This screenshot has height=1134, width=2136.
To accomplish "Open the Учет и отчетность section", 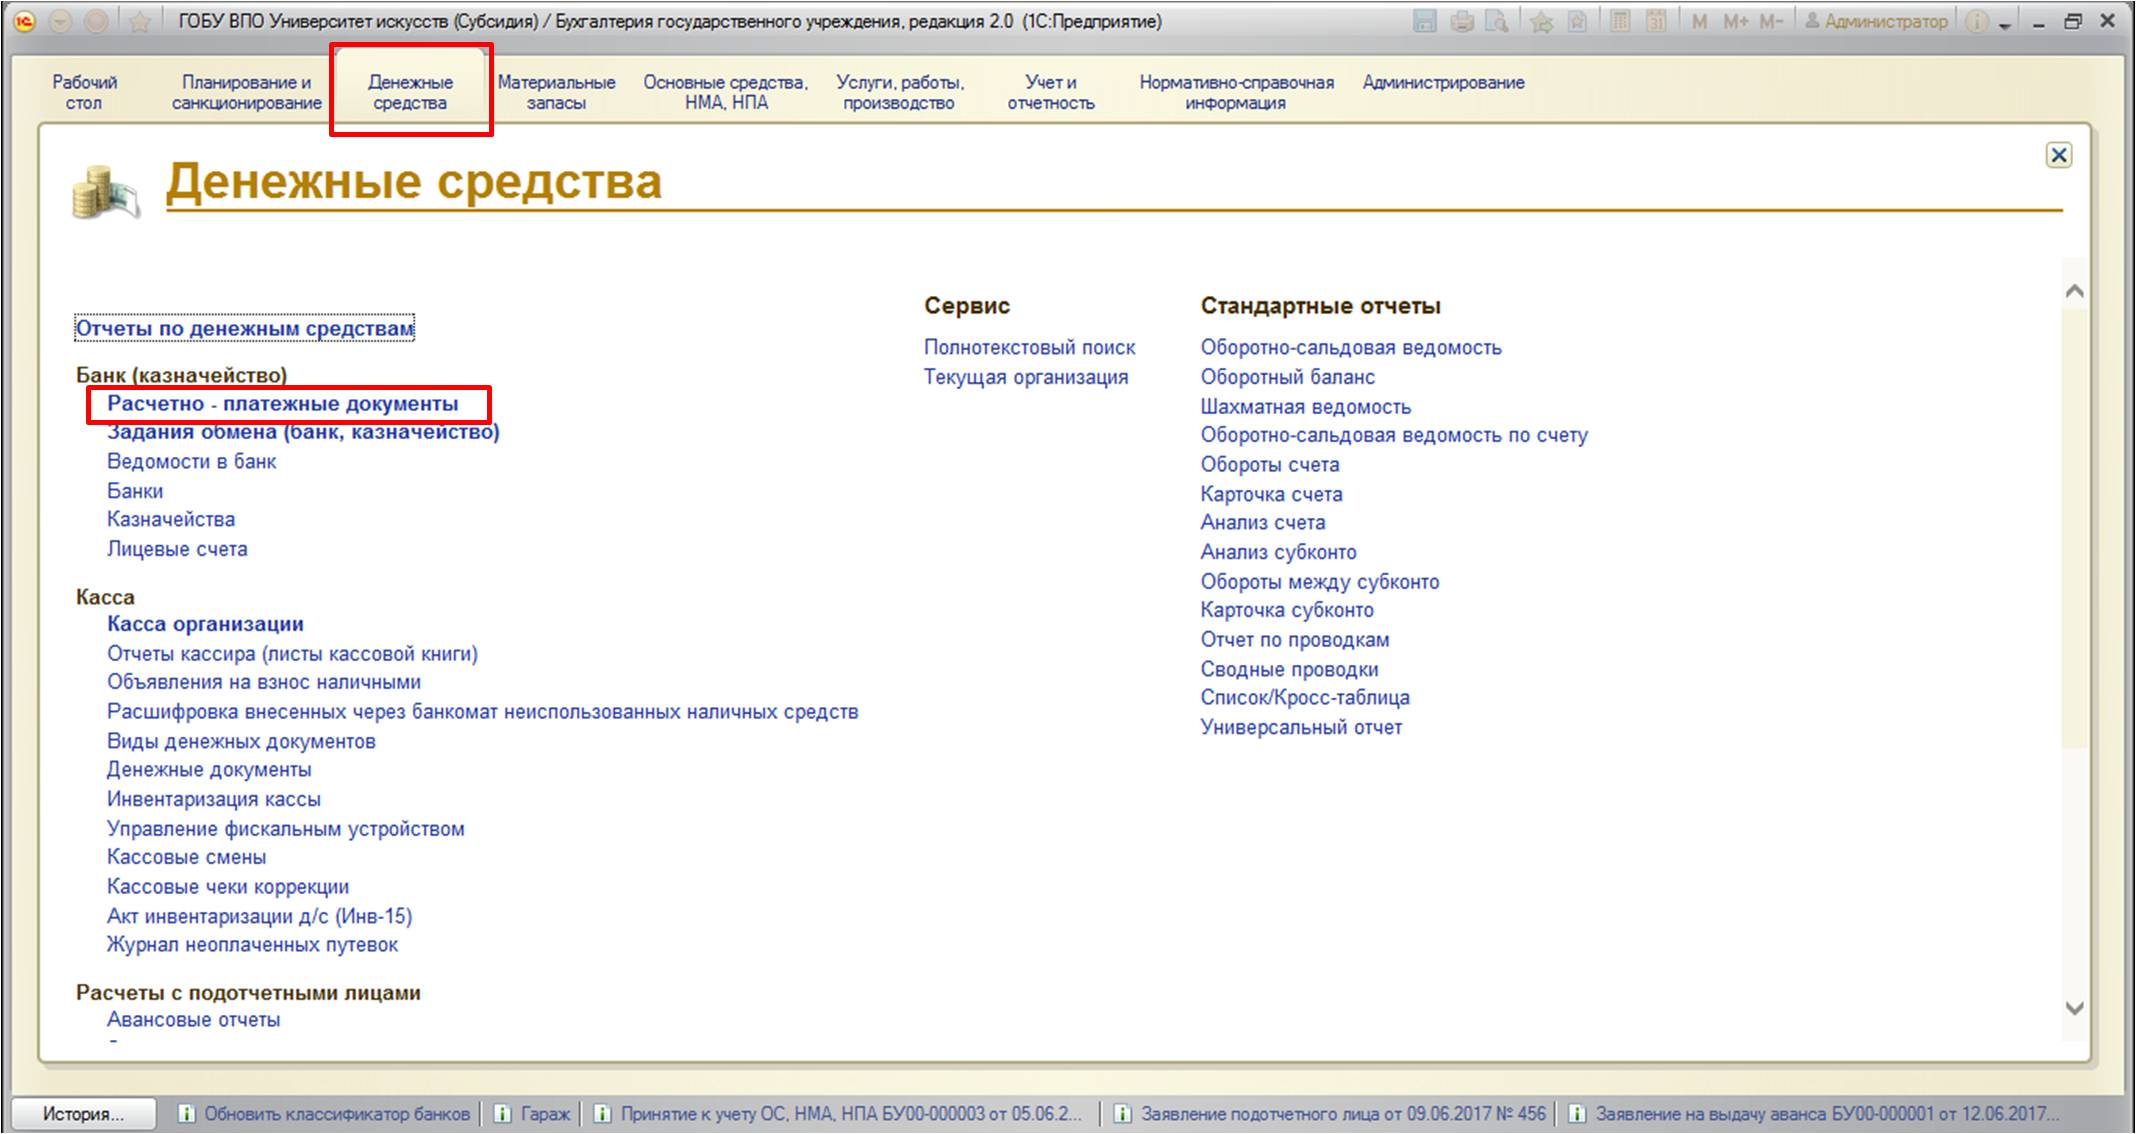I will point(1051,92).
